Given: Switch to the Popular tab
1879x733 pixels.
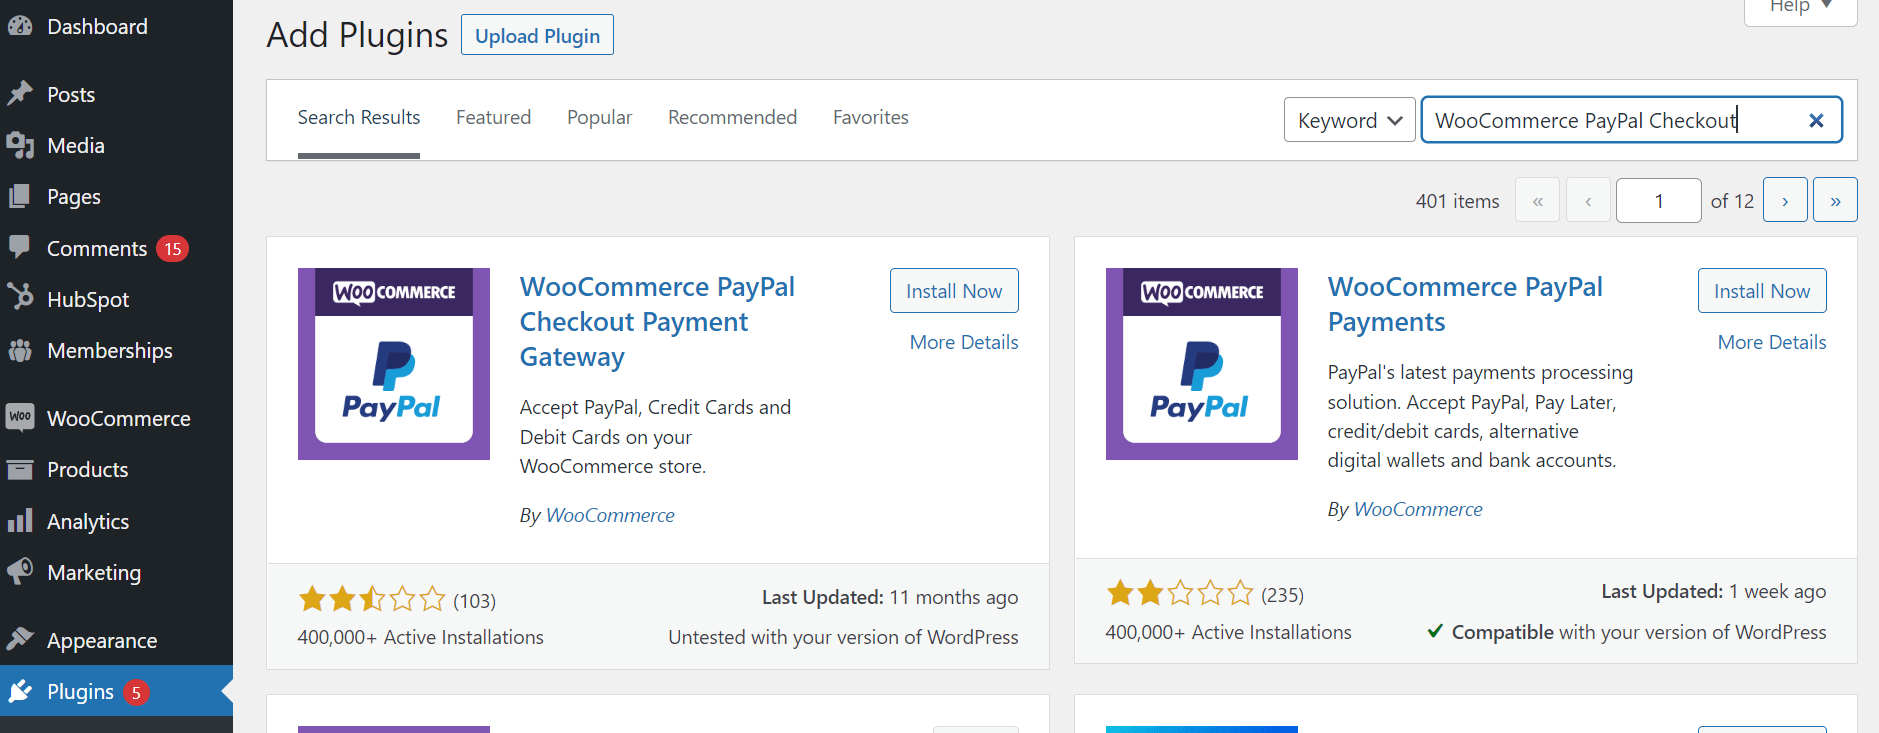Looking at the screenshot, I should [x=599, y=118].
